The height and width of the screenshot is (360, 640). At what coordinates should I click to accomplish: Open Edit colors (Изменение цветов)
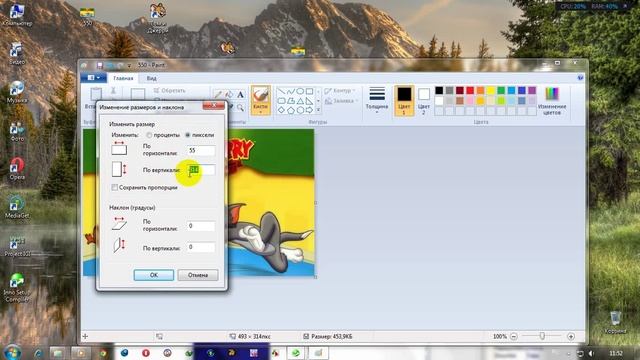point(552,101)
